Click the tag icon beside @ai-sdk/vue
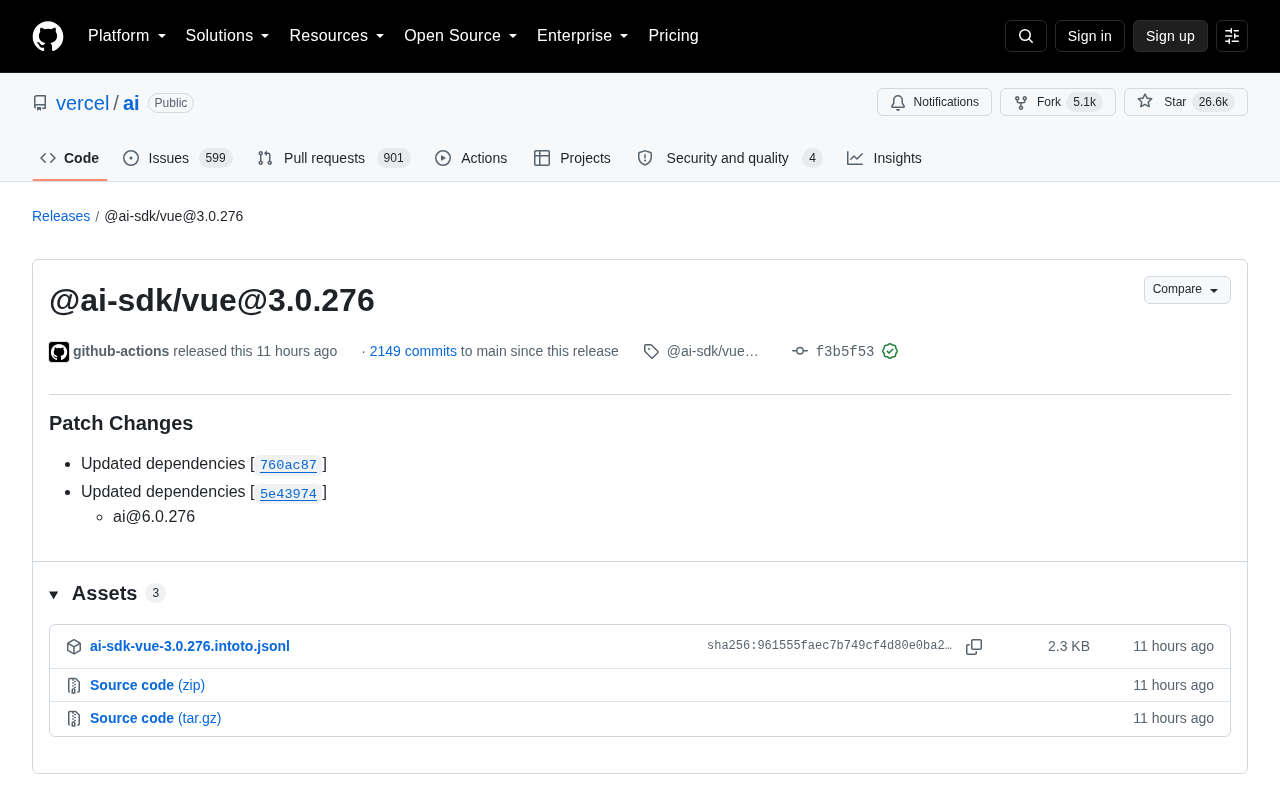This screenshot has width=1280, height=800. pos(651,351)
